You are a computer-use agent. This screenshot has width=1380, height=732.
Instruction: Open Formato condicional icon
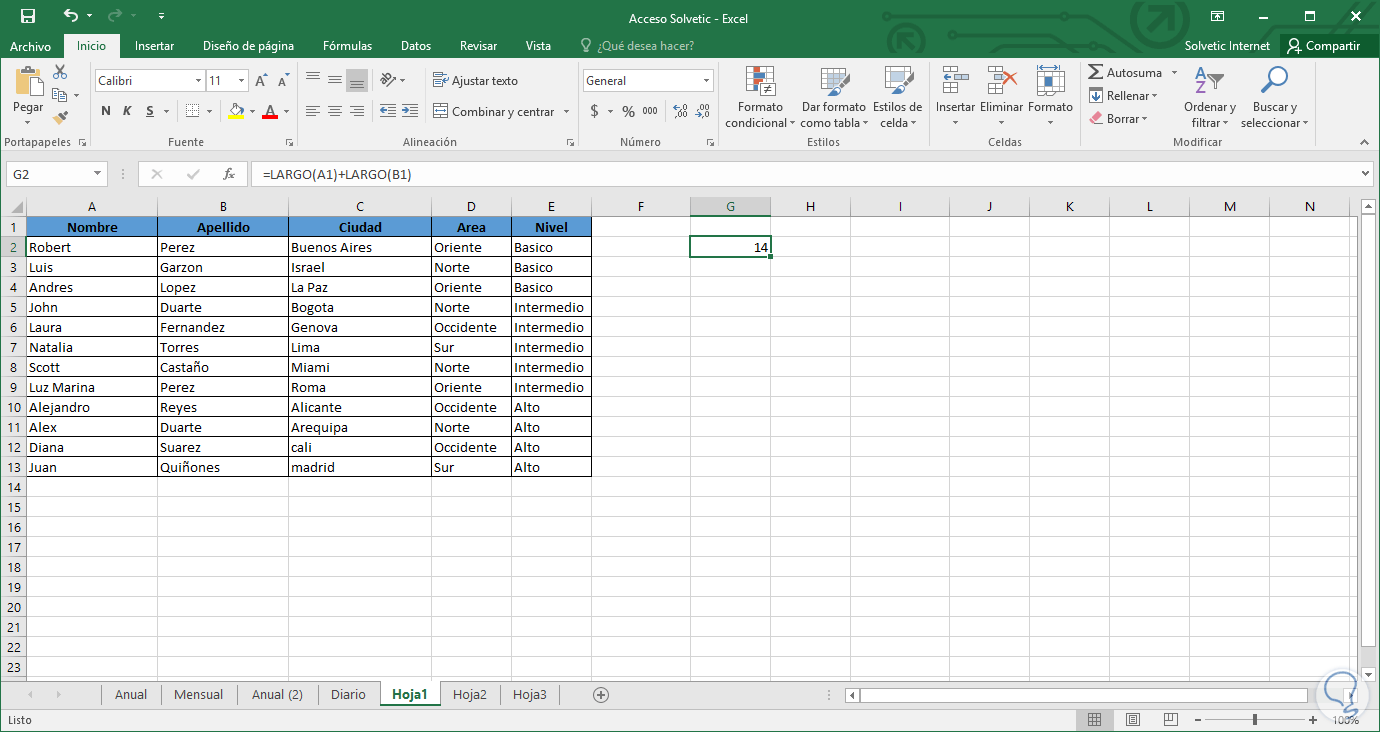[x=760, y=82]
